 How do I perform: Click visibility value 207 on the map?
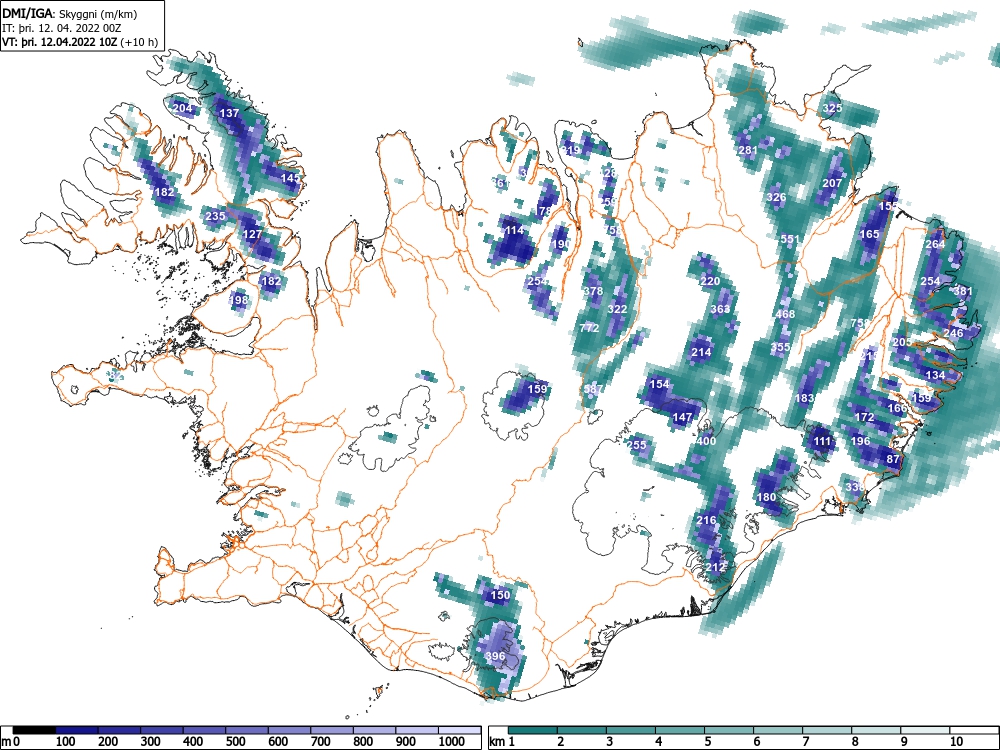(832, 183)
